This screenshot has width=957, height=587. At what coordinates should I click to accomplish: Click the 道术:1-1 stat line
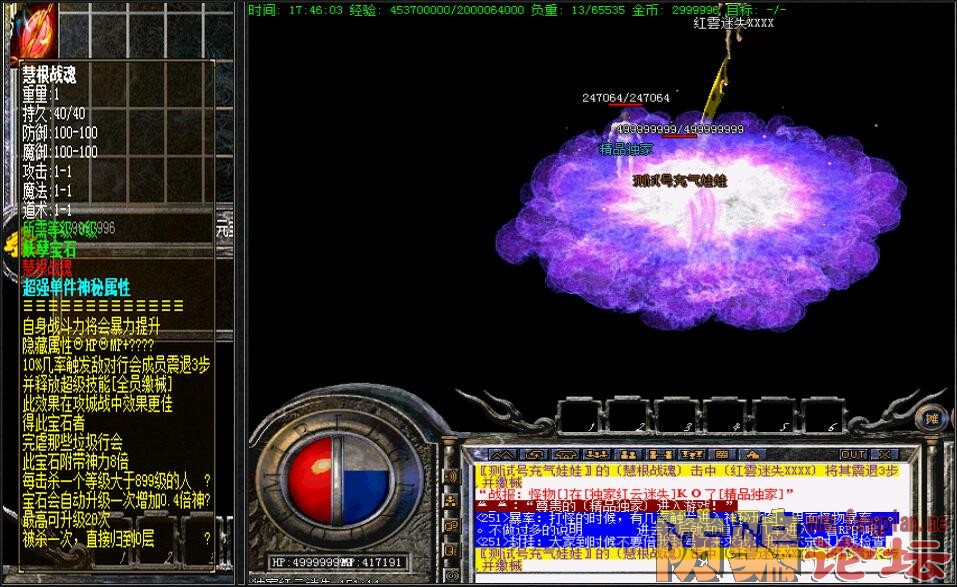(x=47, y=211)
